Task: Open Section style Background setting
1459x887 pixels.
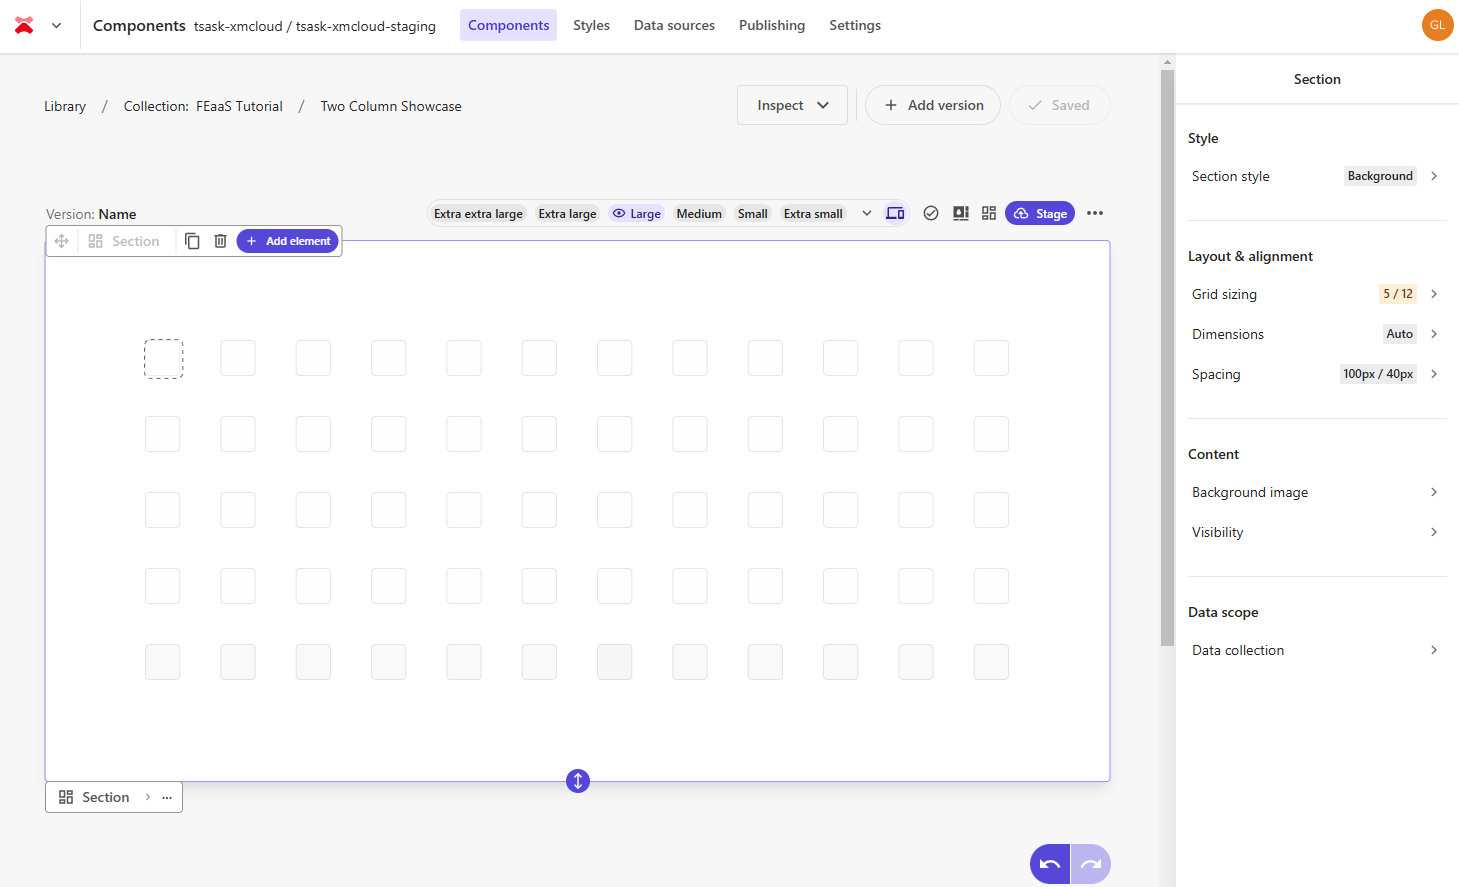Action: point(1317,176)
